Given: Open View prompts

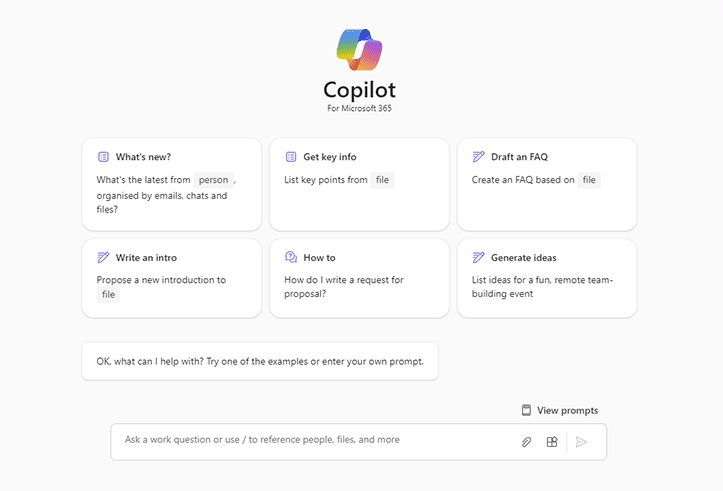Looking at the screenshot, I should tap(560, 410).
